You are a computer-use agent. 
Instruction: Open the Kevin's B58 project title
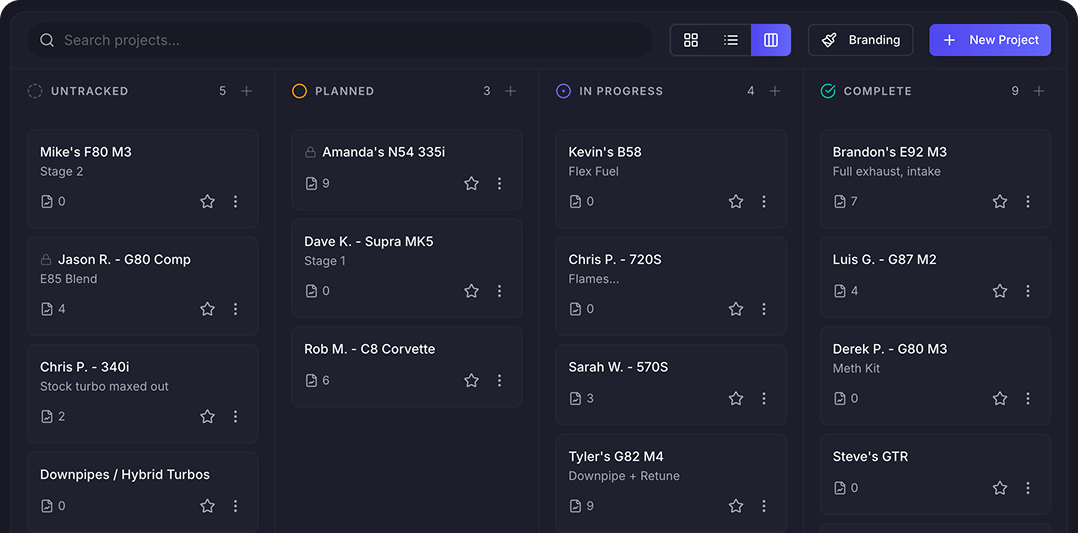[605, 152]
